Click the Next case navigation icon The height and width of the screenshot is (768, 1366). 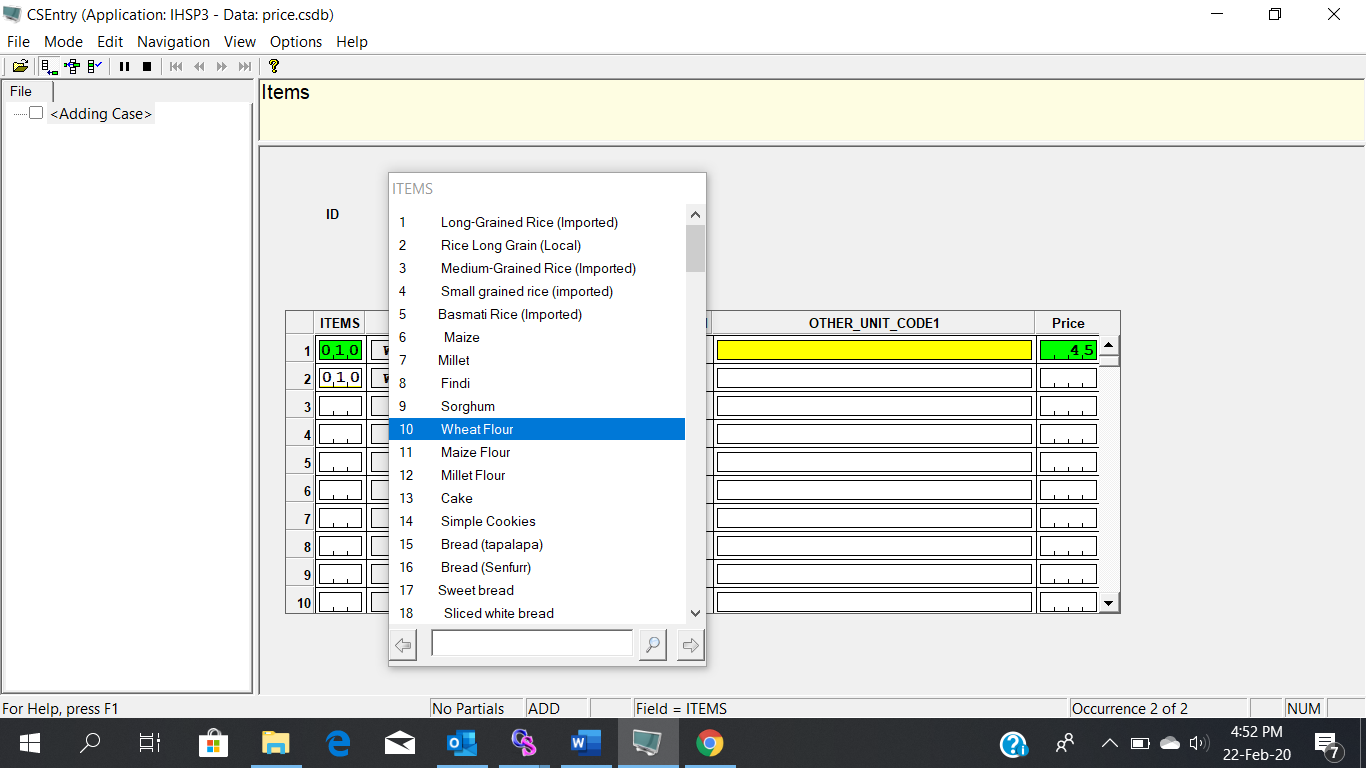(222, 66)
